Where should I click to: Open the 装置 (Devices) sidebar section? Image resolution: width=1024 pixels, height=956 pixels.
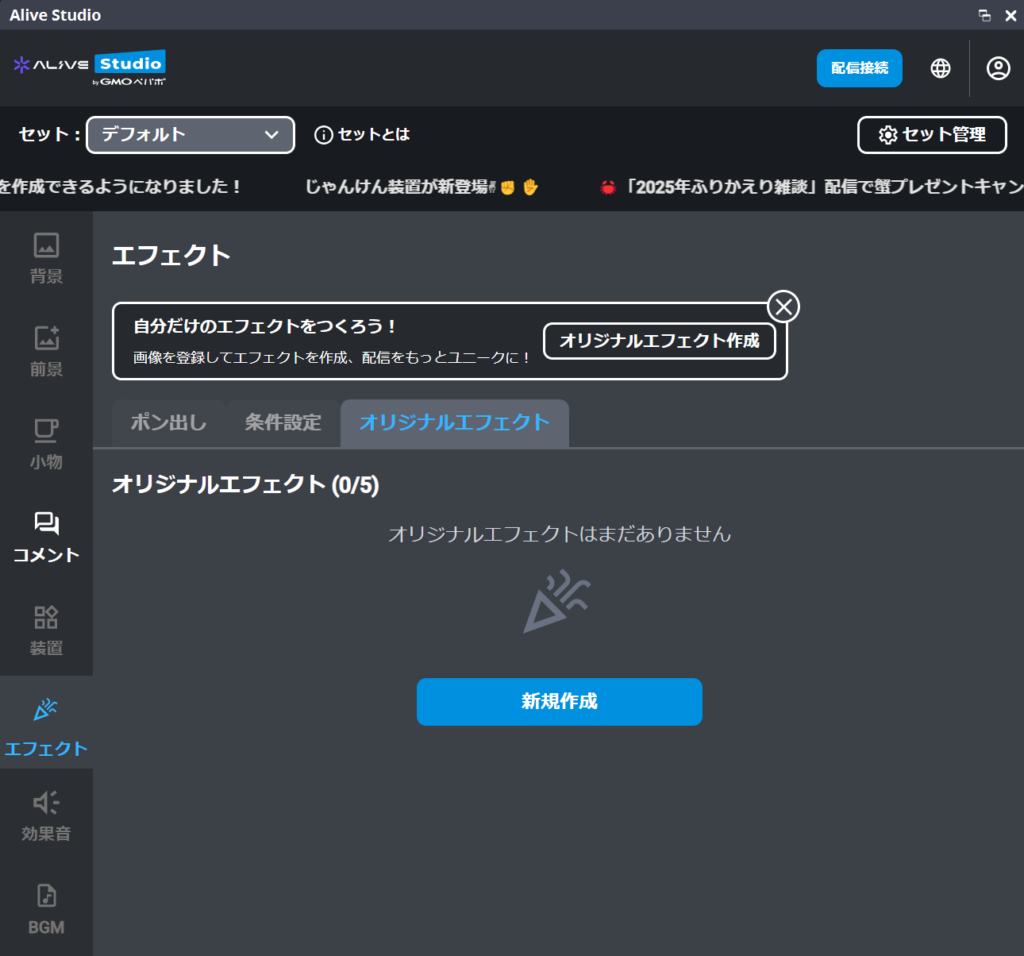click(x=46, y=630)
